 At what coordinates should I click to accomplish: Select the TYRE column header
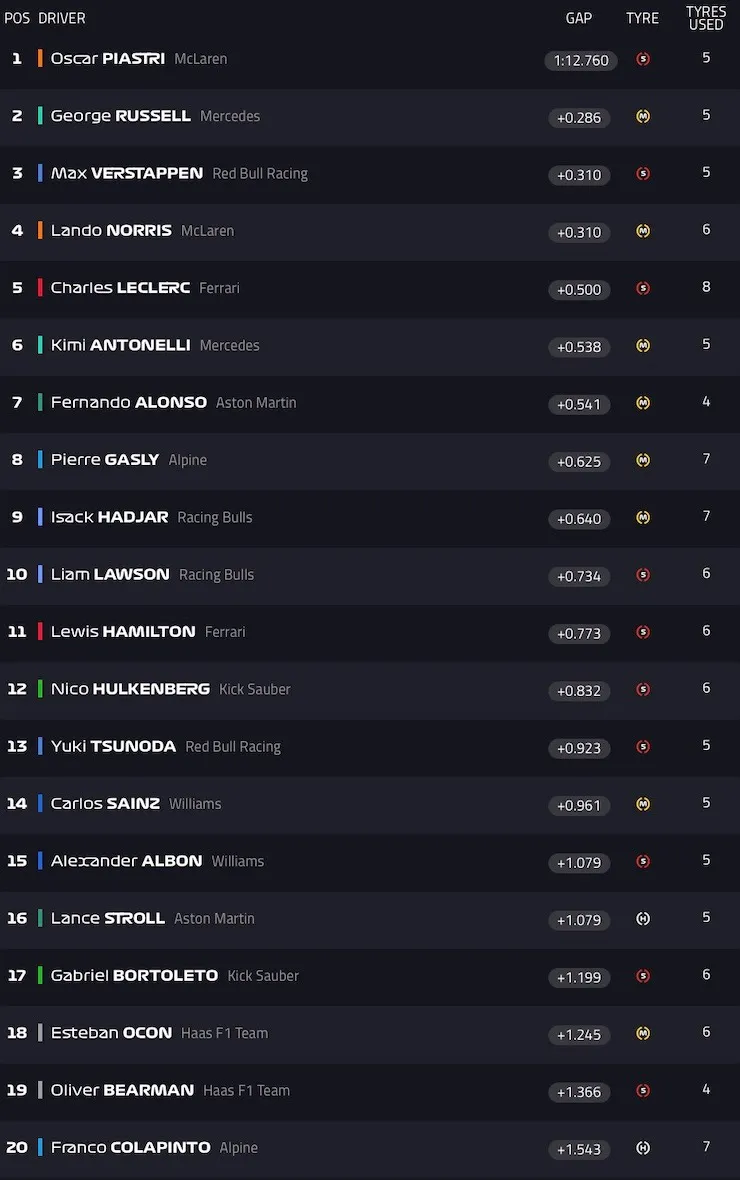click(642, 18)
